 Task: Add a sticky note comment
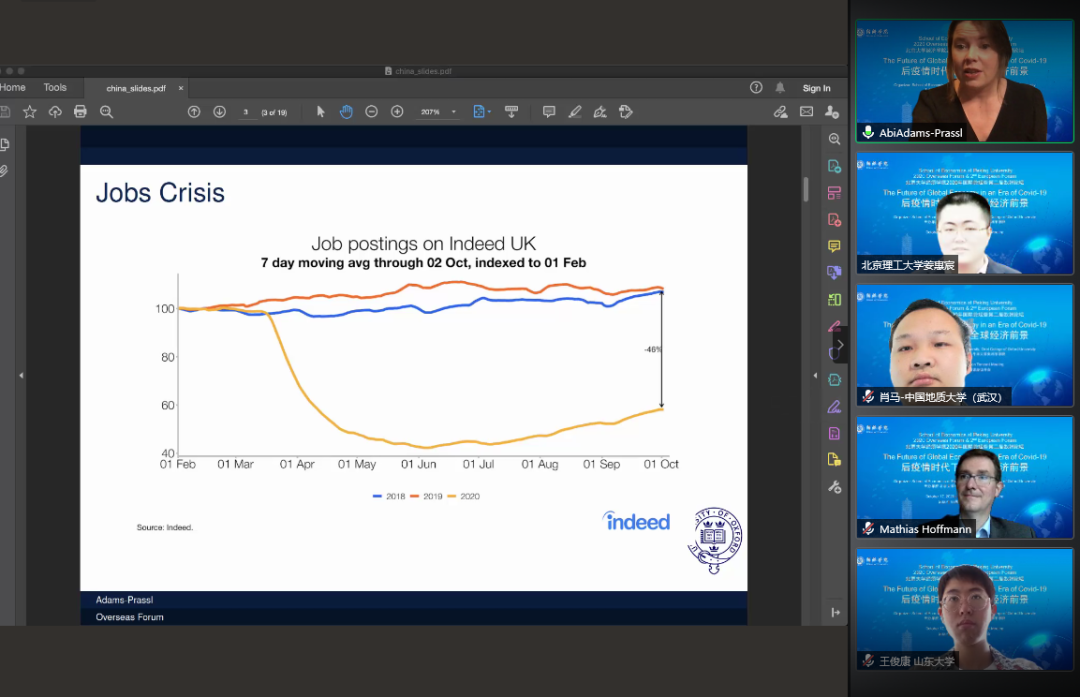click(549, 112)
